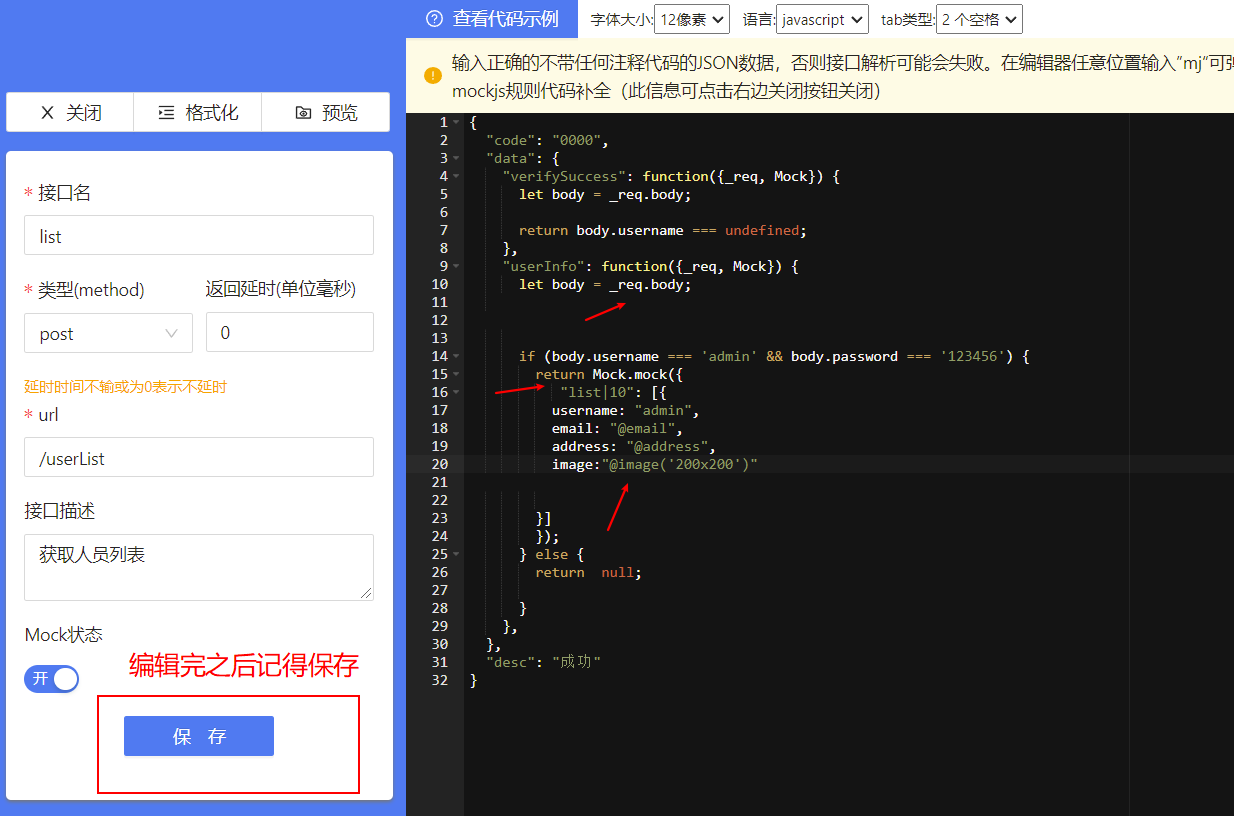Collapse the userInfo function fold at line 9

pos(456,267)
